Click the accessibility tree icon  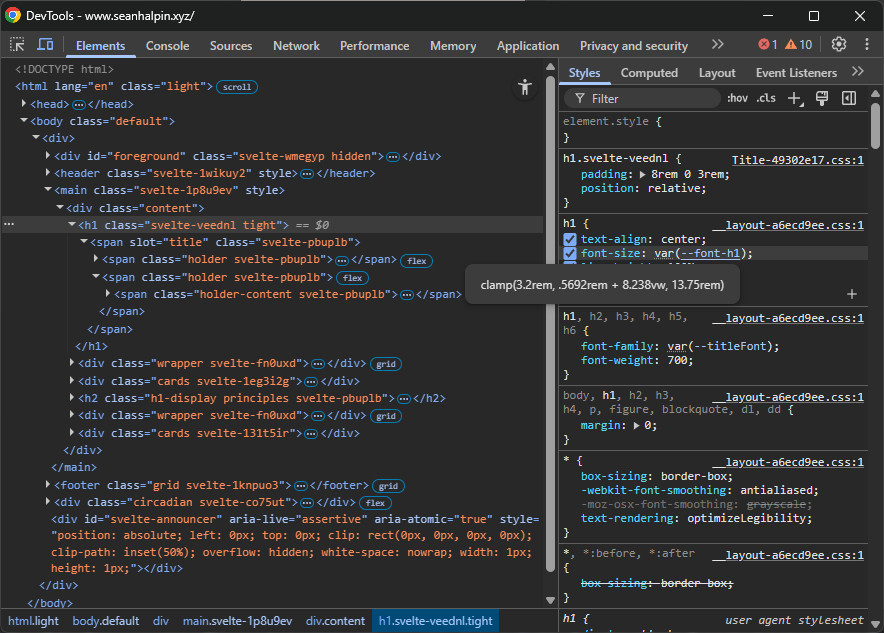coord(525,87)
